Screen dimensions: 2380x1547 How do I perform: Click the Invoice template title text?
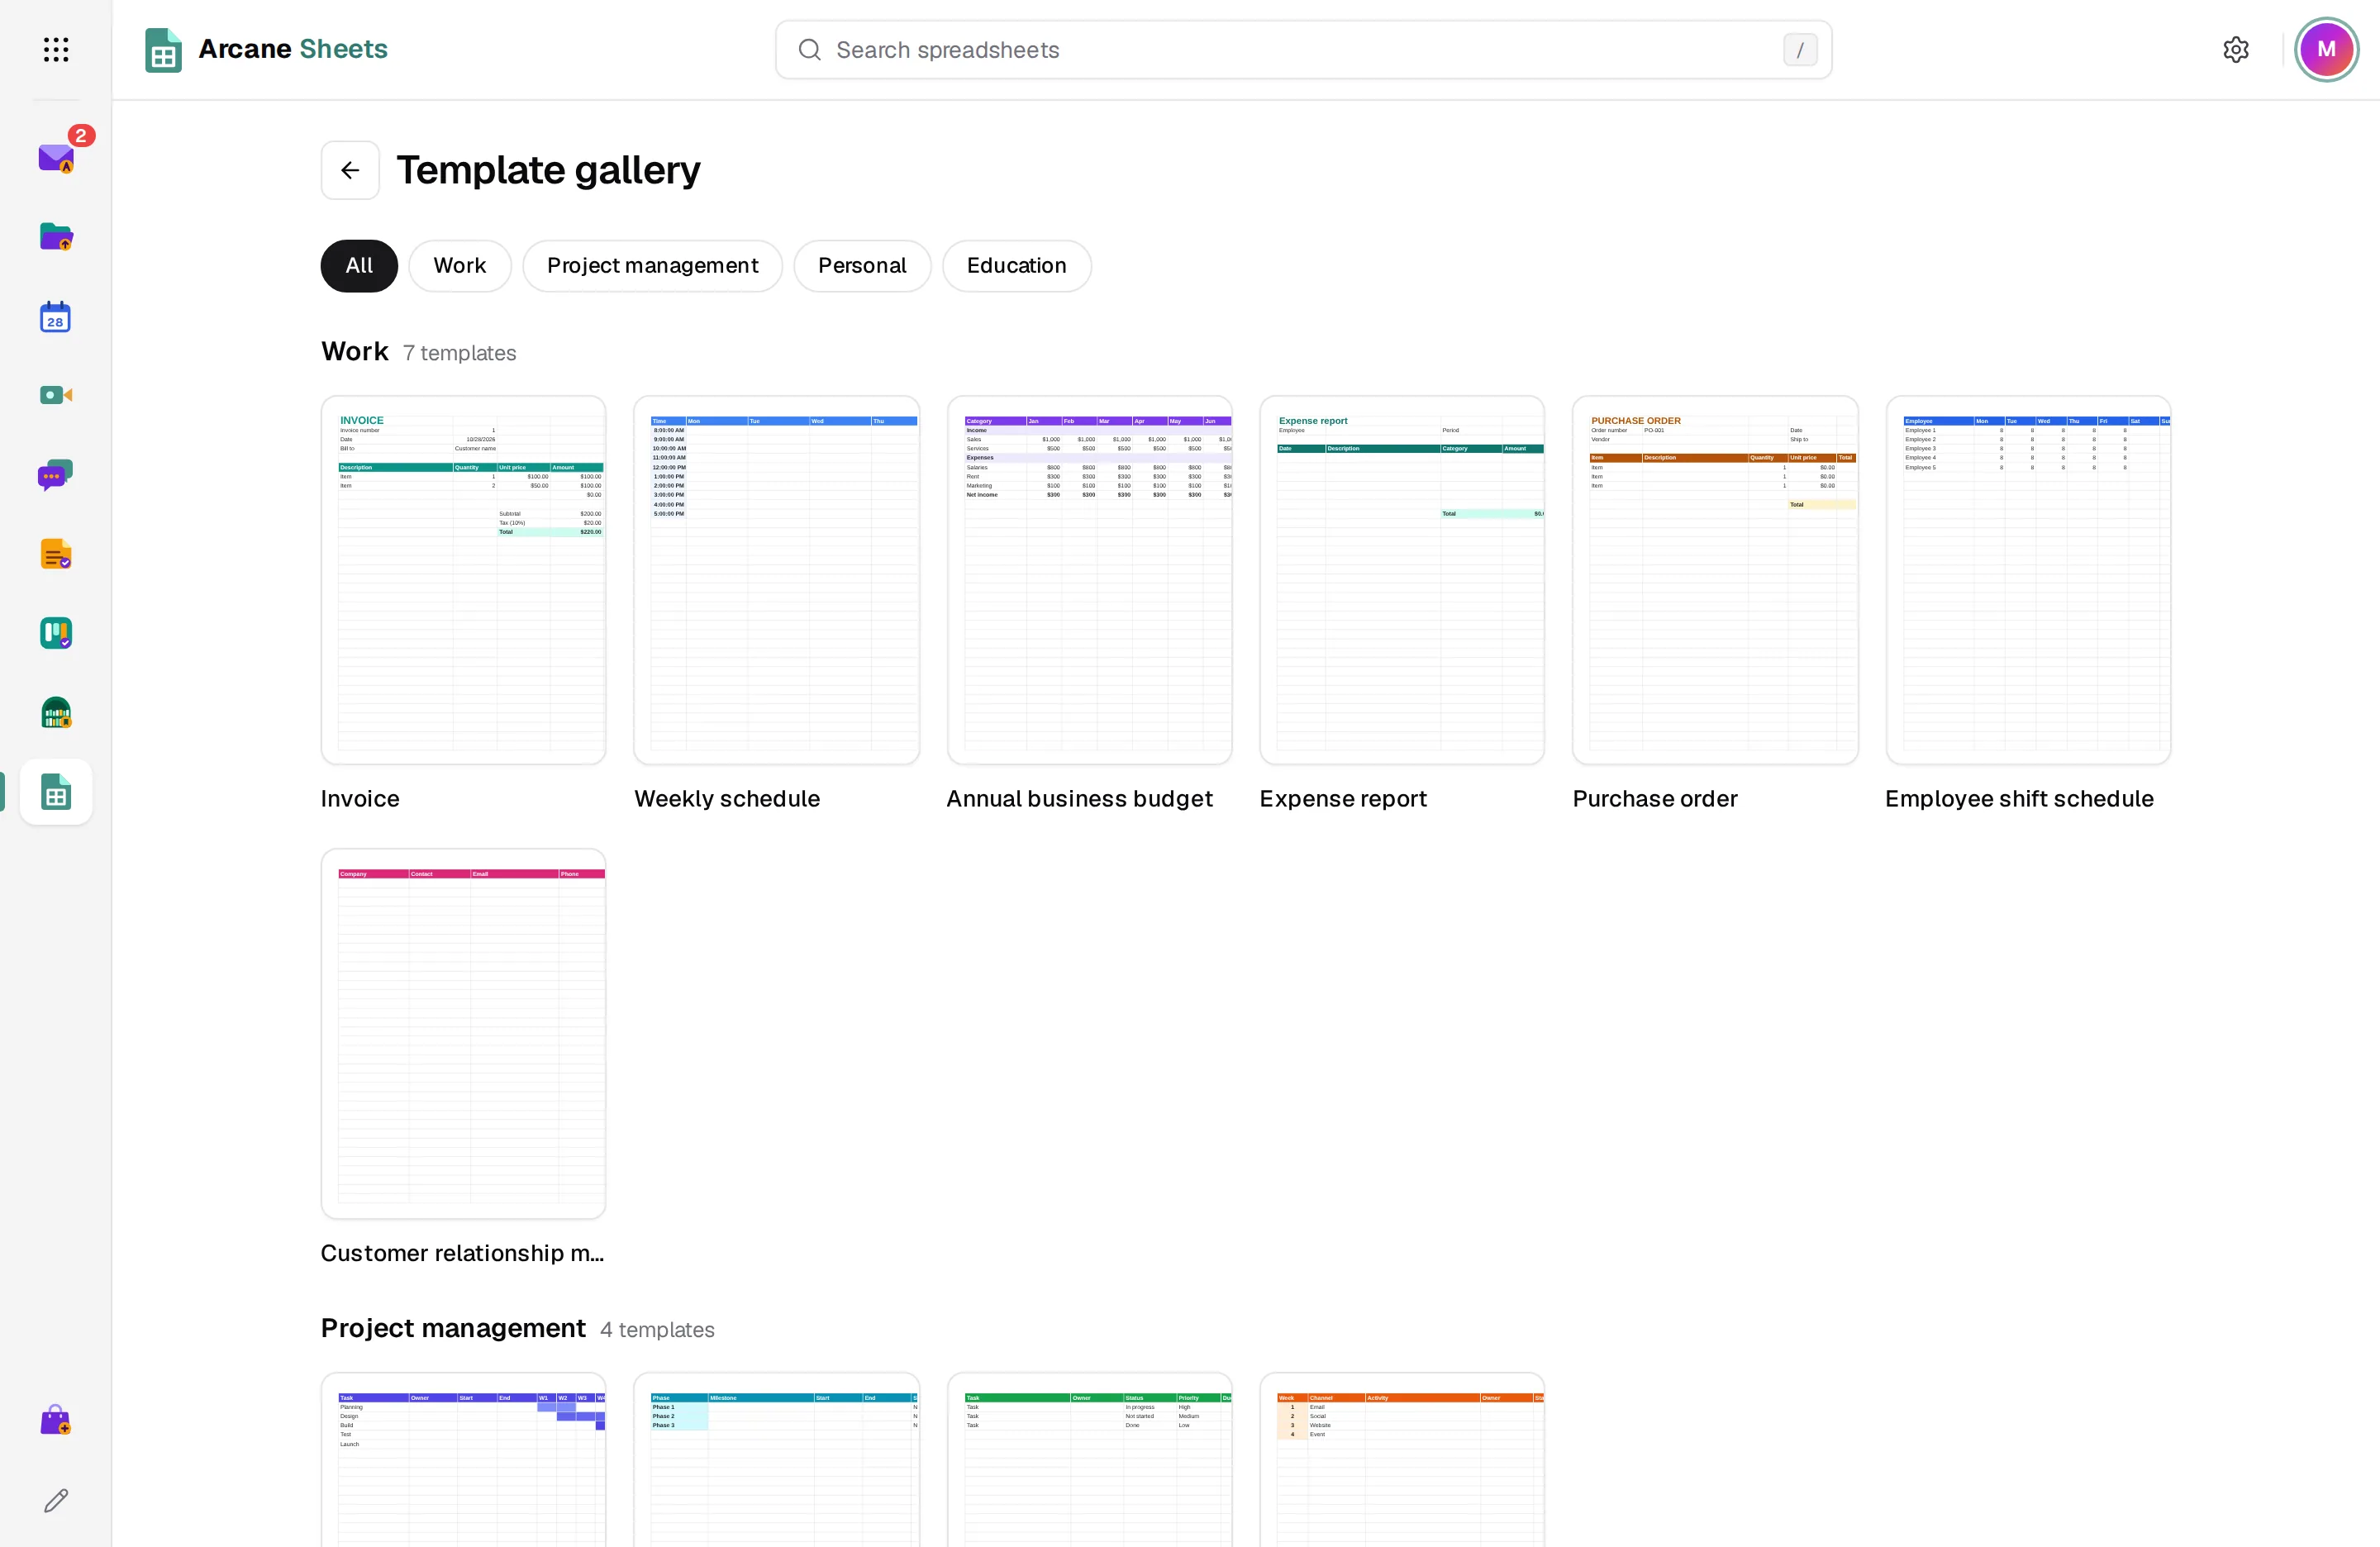[360, 798]
